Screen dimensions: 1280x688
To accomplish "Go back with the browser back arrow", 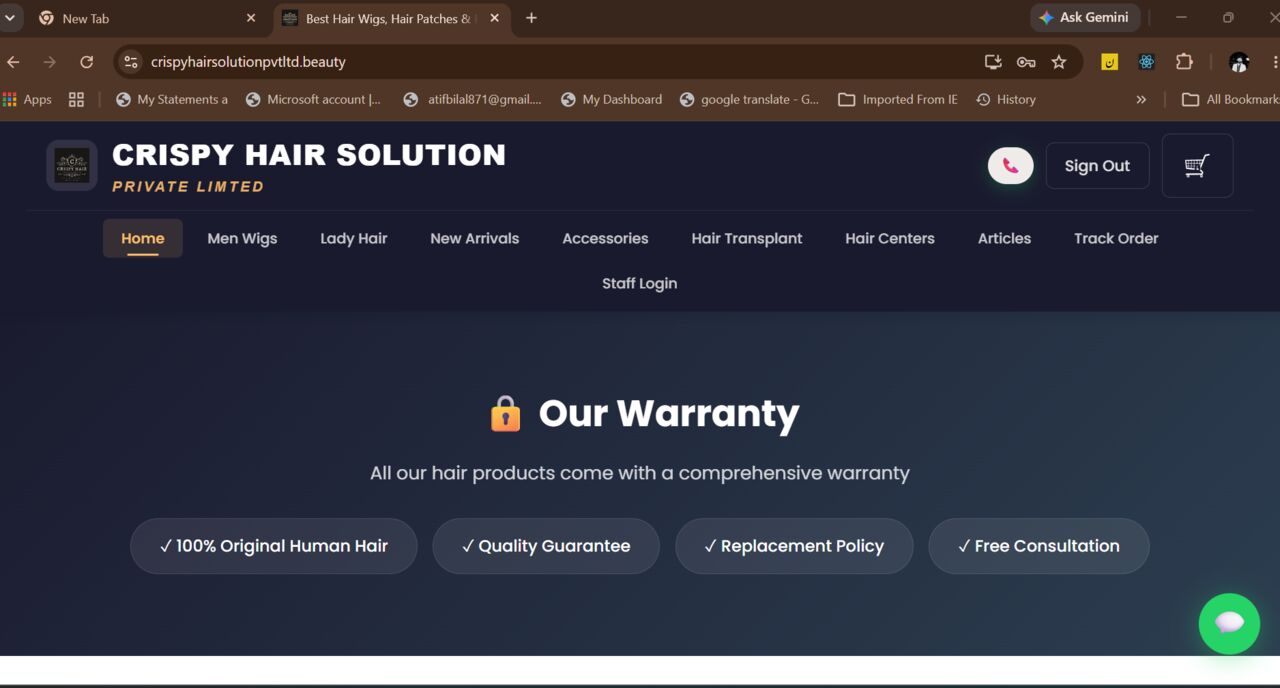I will tap(13, 62).
